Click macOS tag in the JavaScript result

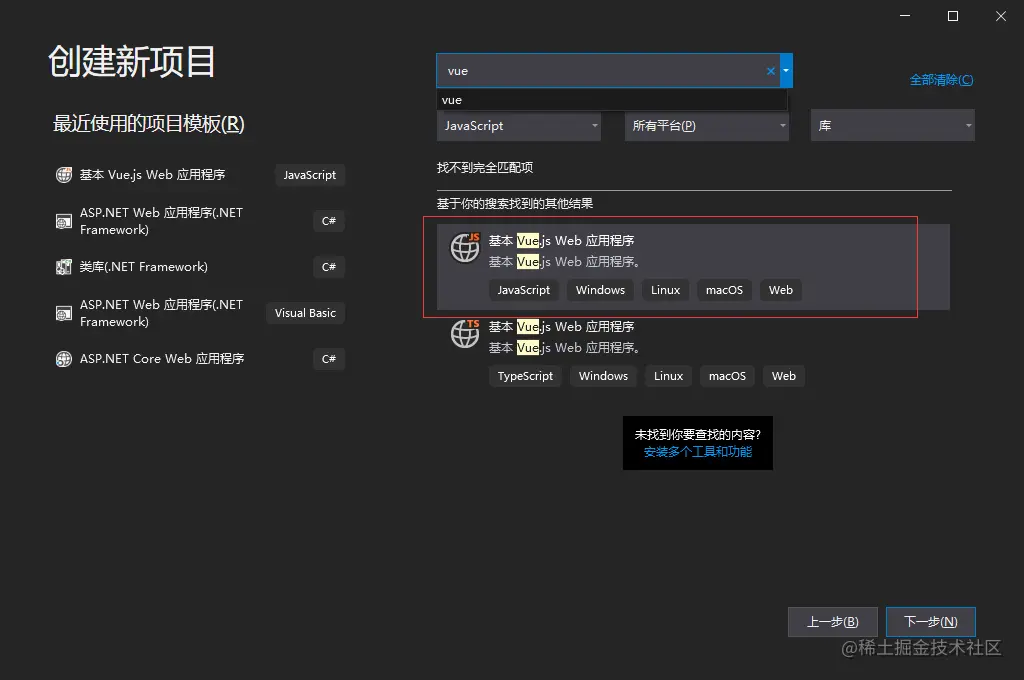tap(724, 290)
